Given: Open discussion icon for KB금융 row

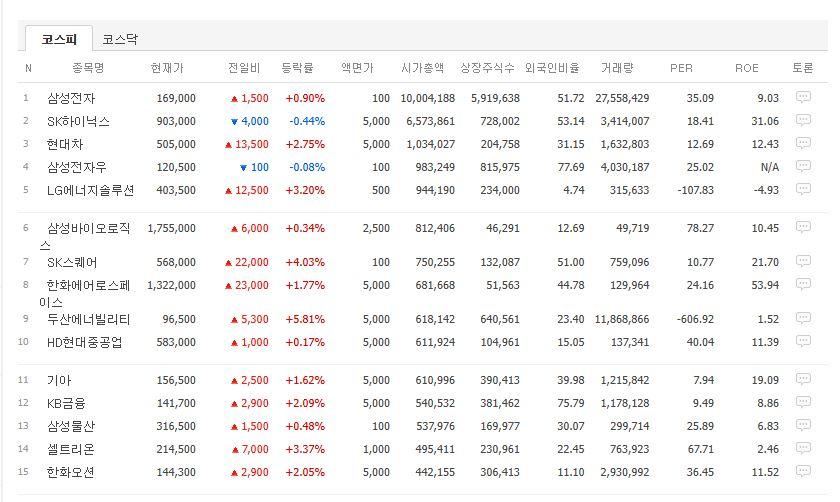Looking at the screenshot, I should [803, 402].
